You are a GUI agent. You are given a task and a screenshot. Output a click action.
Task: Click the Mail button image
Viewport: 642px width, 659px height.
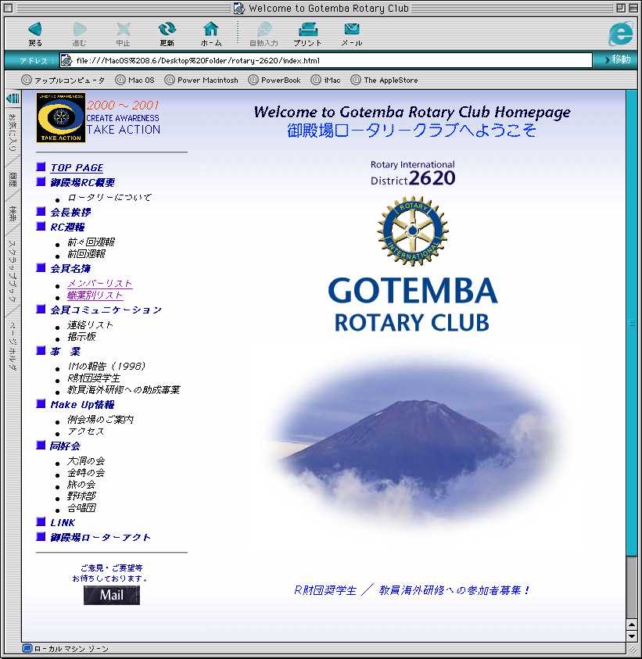coord(112,595)
